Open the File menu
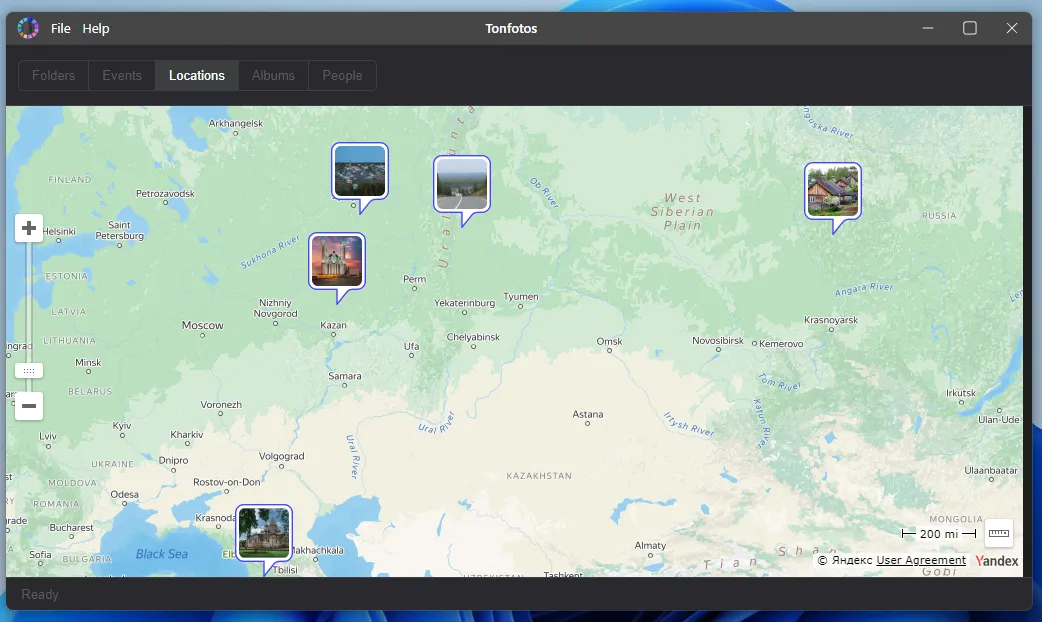 (61, 29)
